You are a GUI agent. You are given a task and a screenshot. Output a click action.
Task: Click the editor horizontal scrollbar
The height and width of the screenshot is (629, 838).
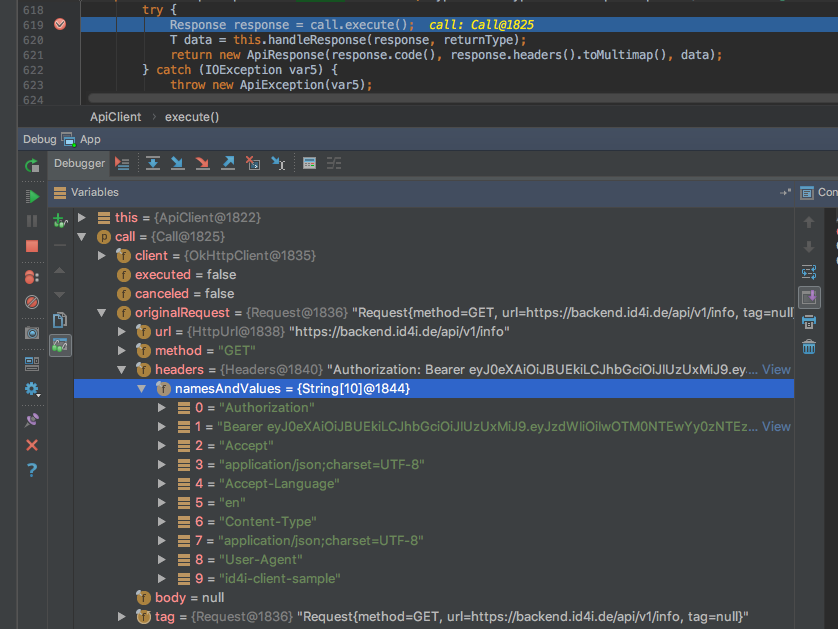click(463, 98)
